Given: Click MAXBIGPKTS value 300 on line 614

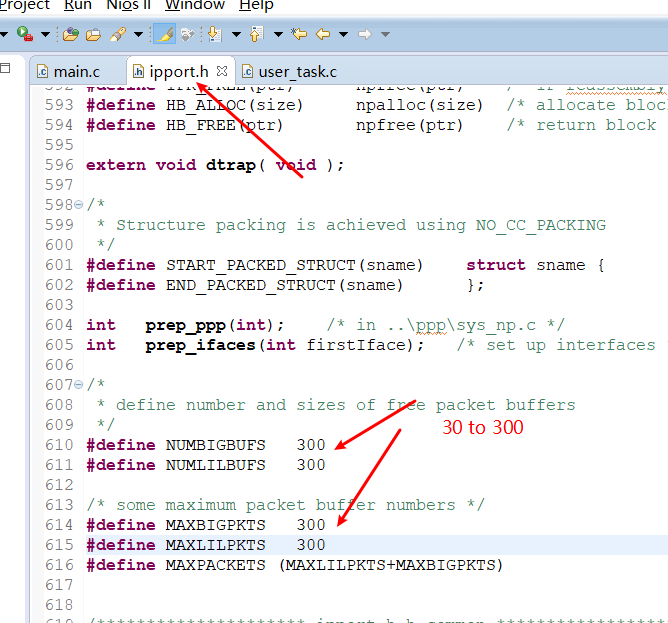Looking at the screenshot, I should [311, 525].
